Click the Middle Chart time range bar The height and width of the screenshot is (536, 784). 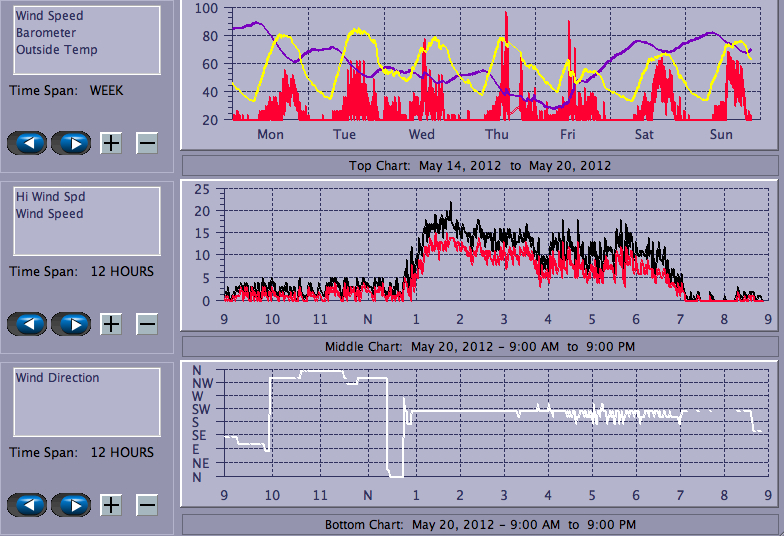point(479,346)
